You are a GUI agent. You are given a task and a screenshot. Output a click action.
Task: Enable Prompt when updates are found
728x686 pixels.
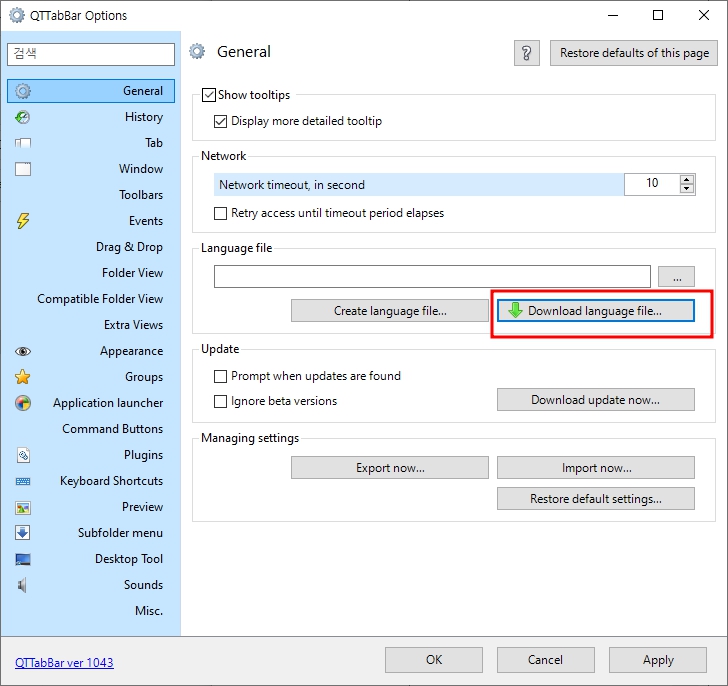(220, 376)
